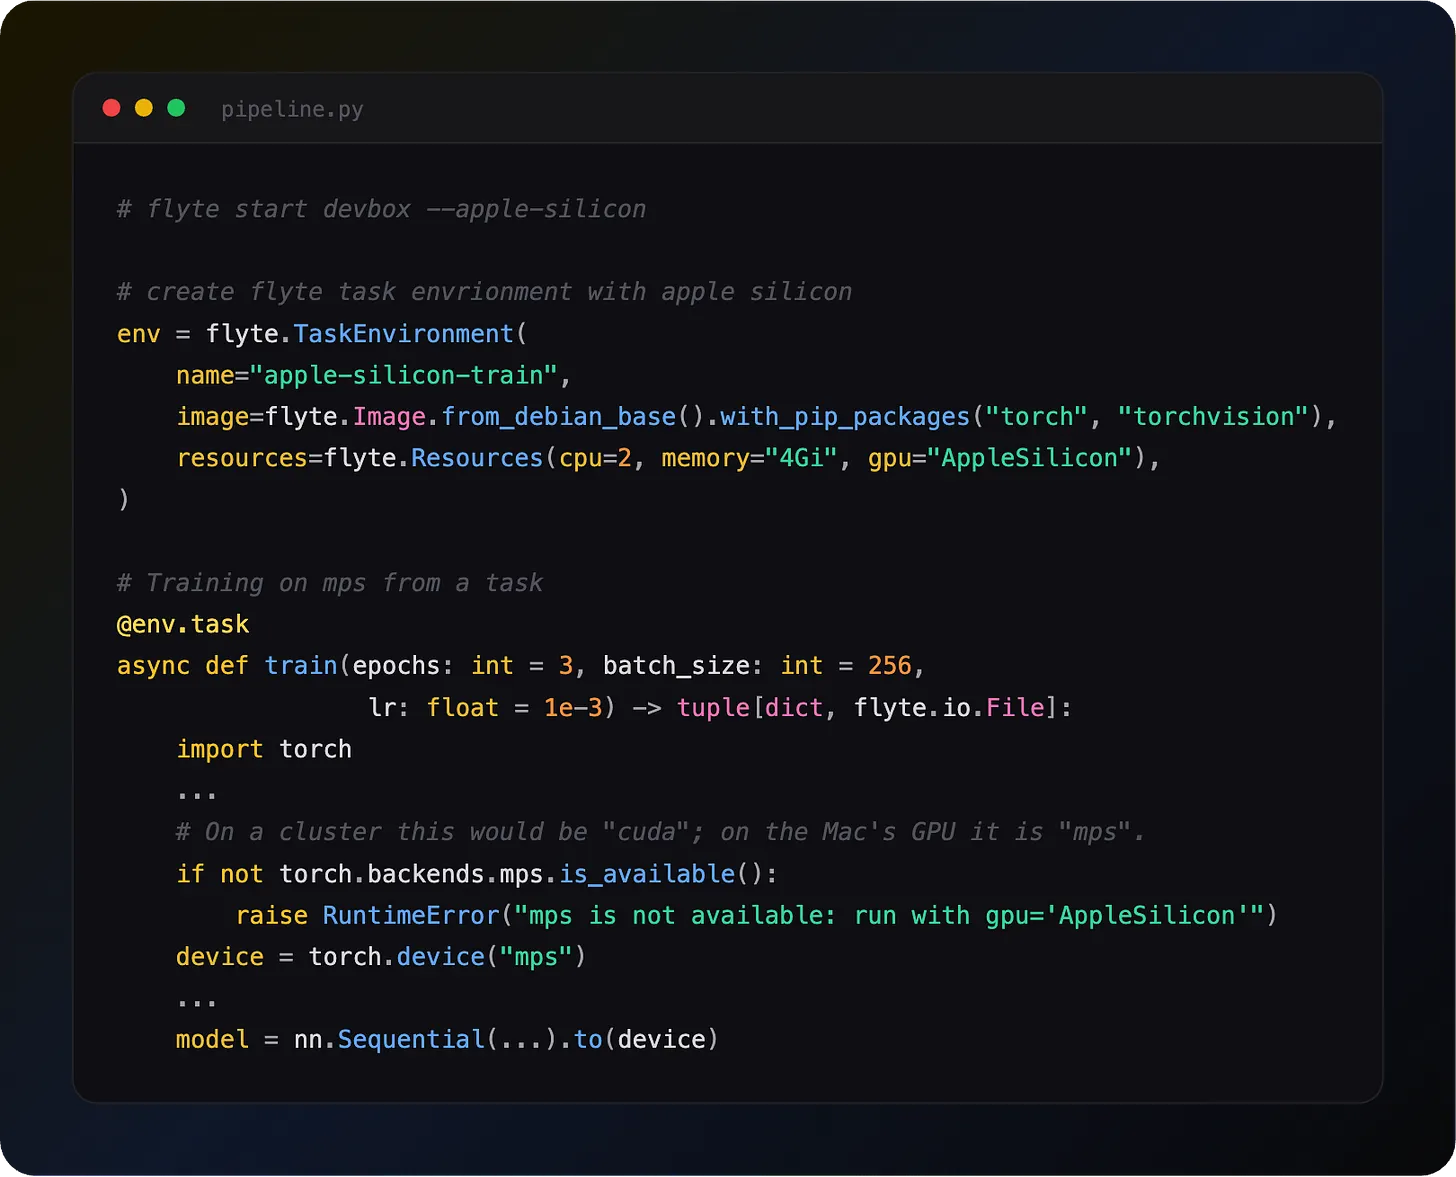Click "File" in flyte.io.File
Image resolution: width=1456 pixels, height=1177 pixels.
coord(1015,708)
